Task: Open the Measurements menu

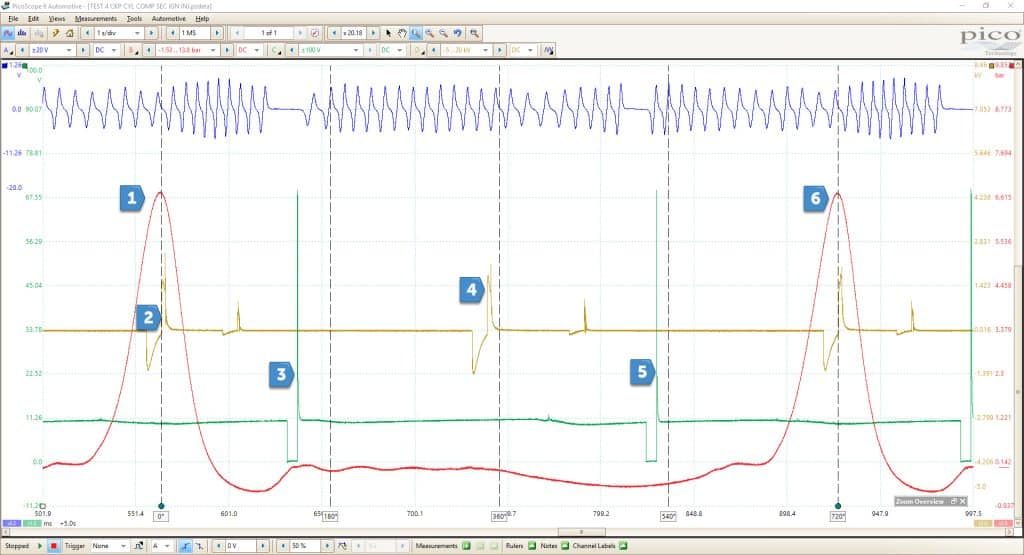Action: (95, 19)
